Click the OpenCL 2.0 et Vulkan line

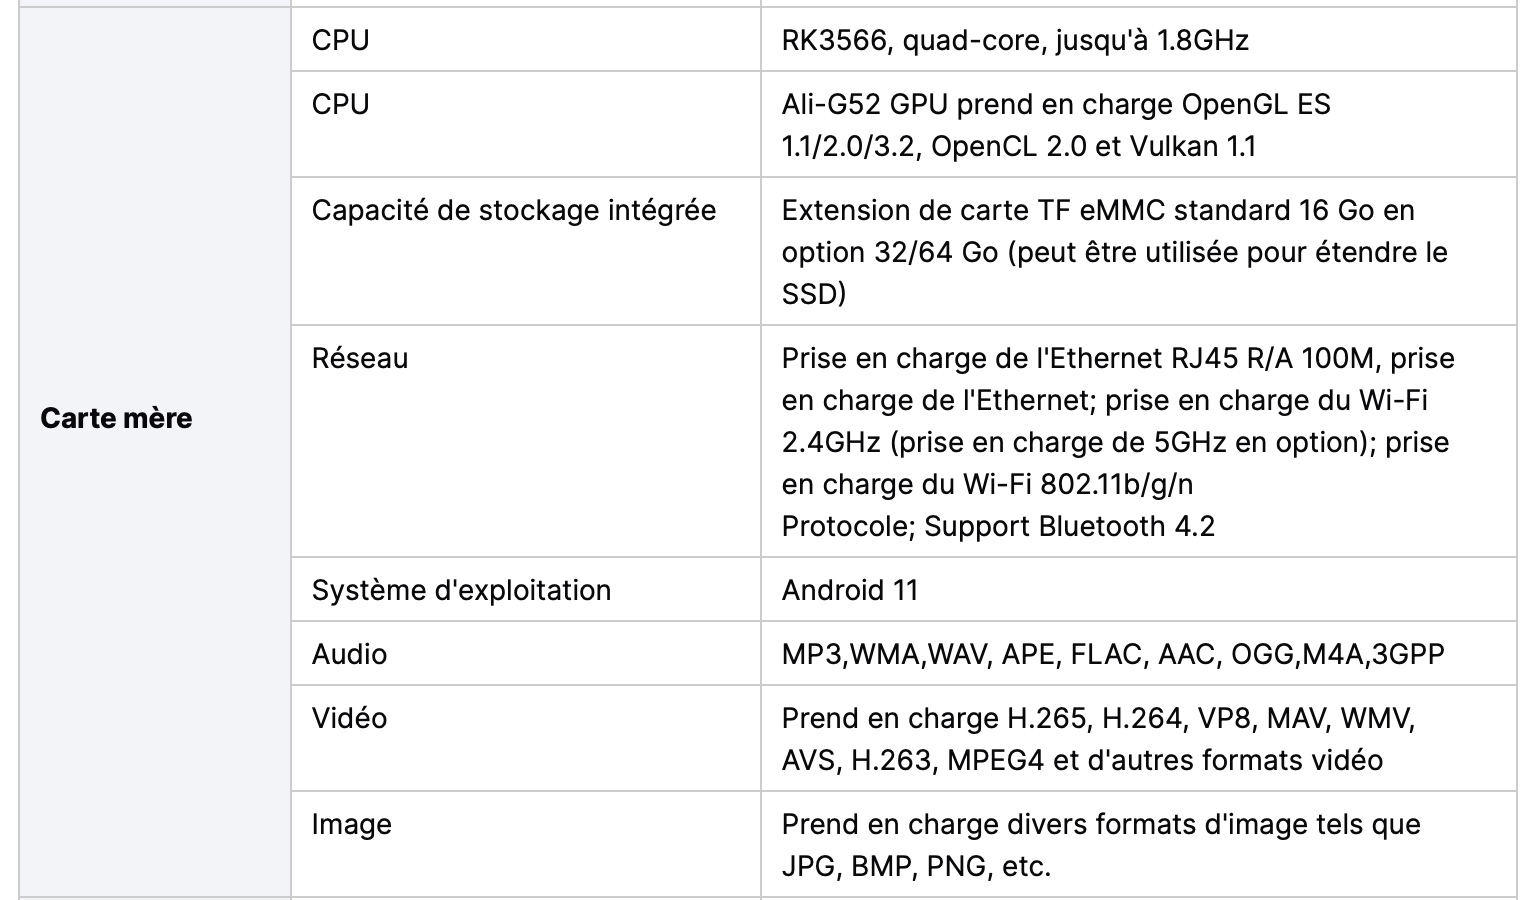coord(1019,146)
